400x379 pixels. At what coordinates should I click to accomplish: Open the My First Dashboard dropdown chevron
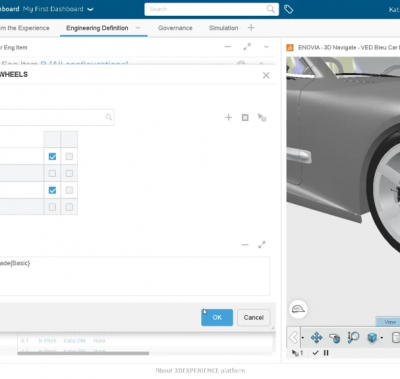[90, 9]
